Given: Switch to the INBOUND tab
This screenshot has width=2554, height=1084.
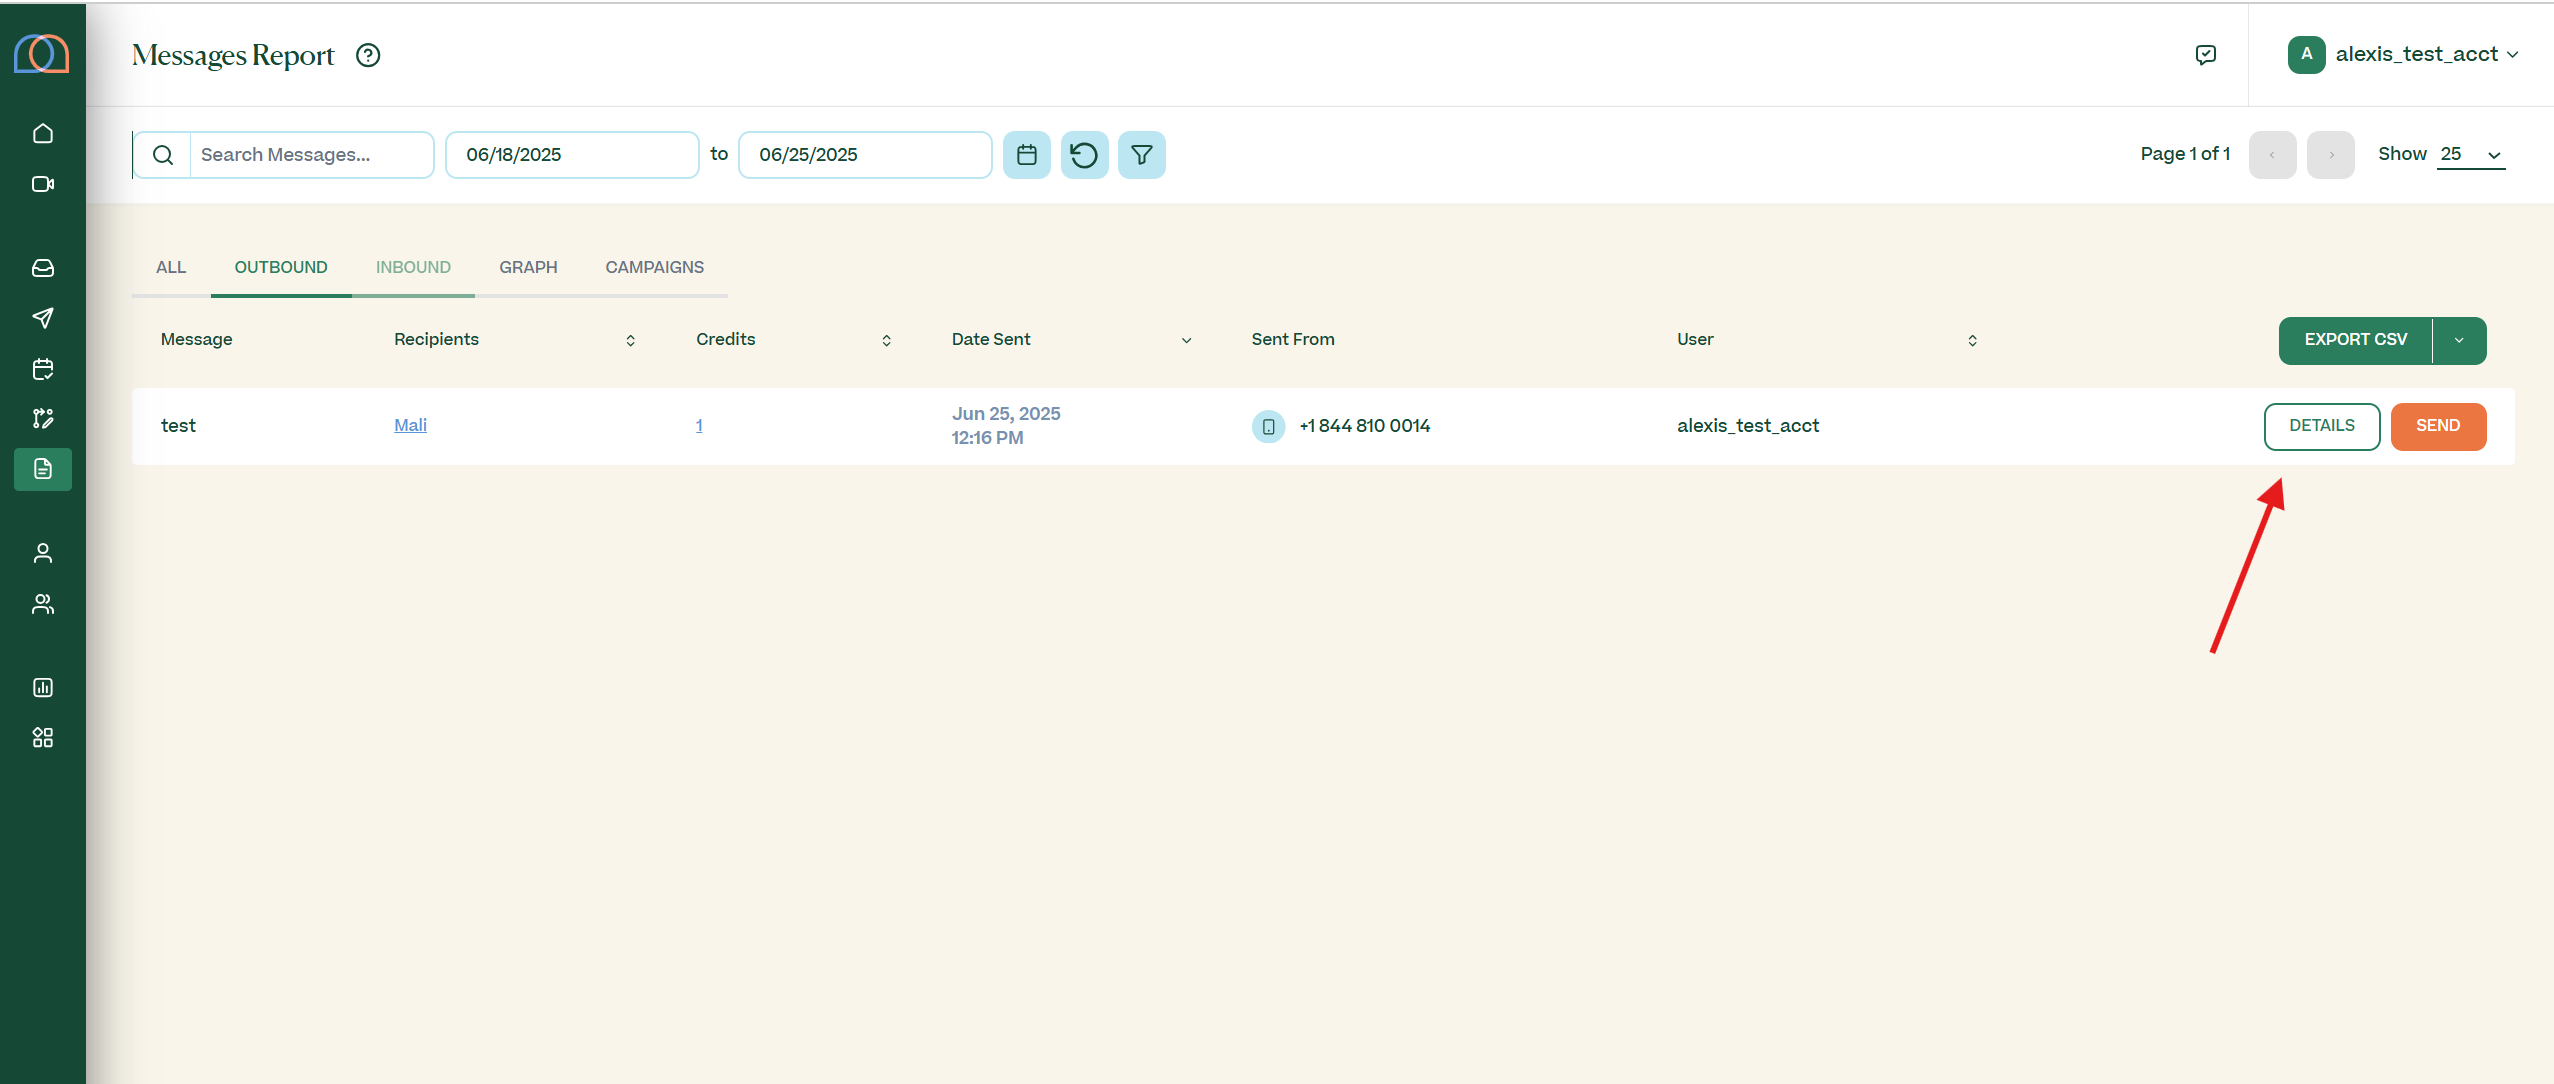Looking at the screenshot, I should [413, 268].
